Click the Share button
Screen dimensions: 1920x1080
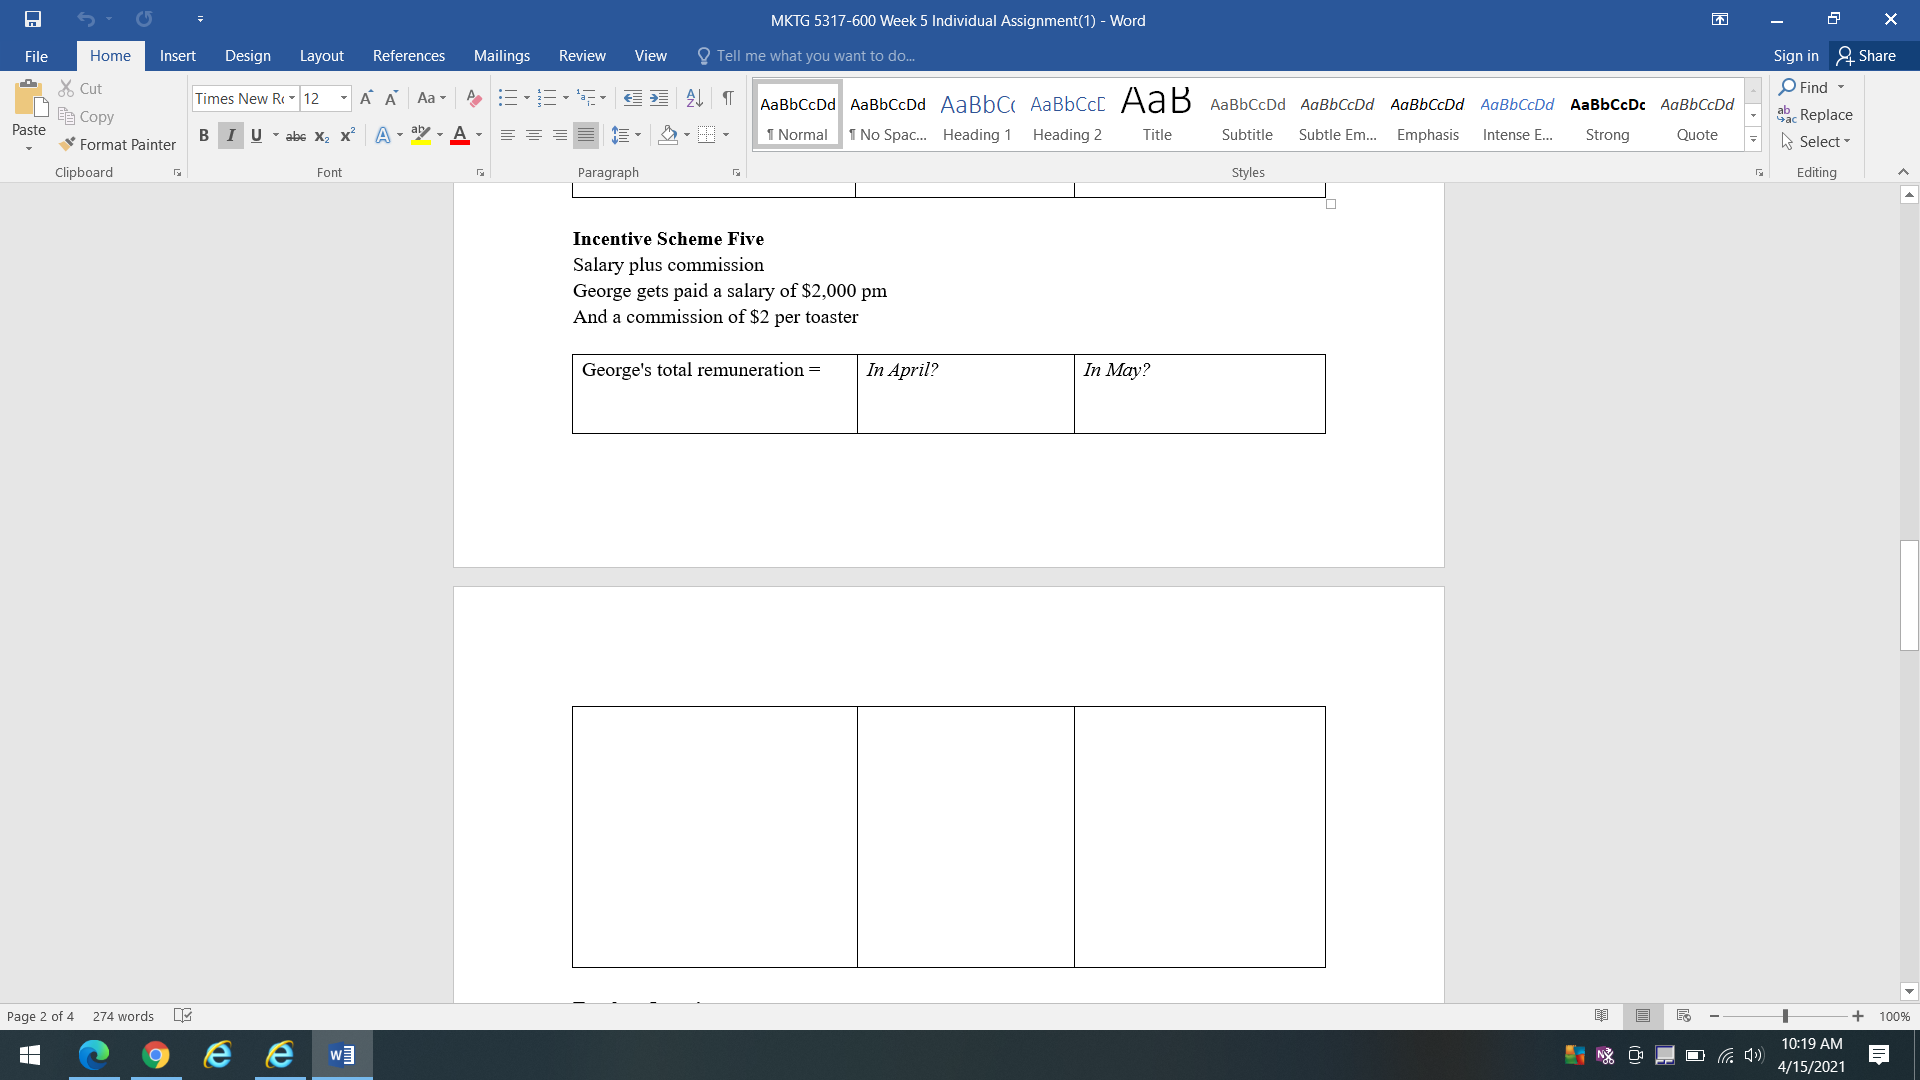point(1866,56)
